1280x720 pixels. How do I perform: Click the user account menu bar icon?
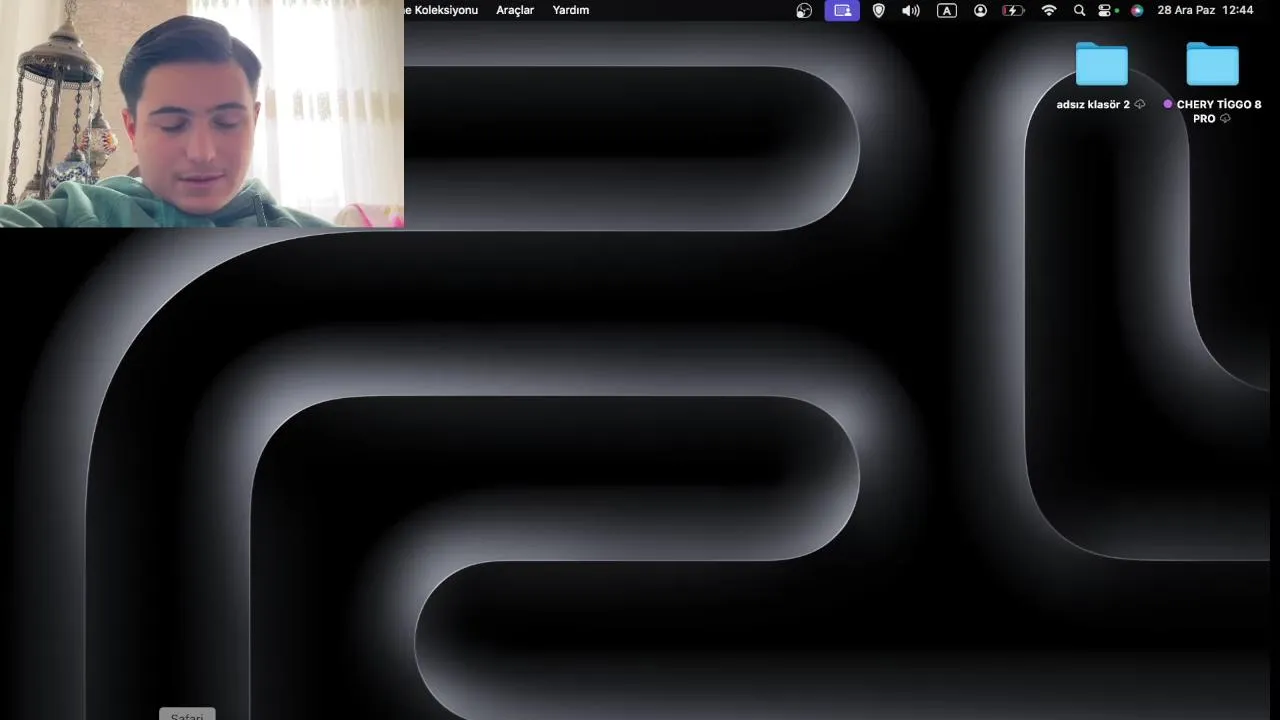(980, 11)
